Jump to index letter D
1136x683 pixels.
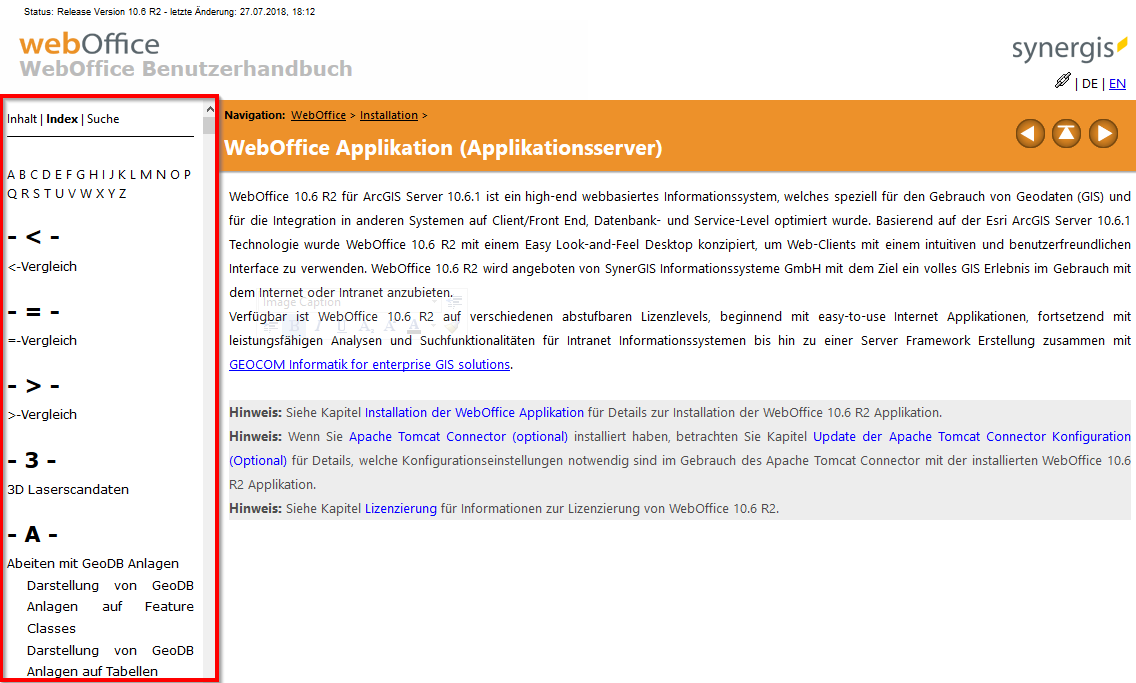(x=46, y=175)
